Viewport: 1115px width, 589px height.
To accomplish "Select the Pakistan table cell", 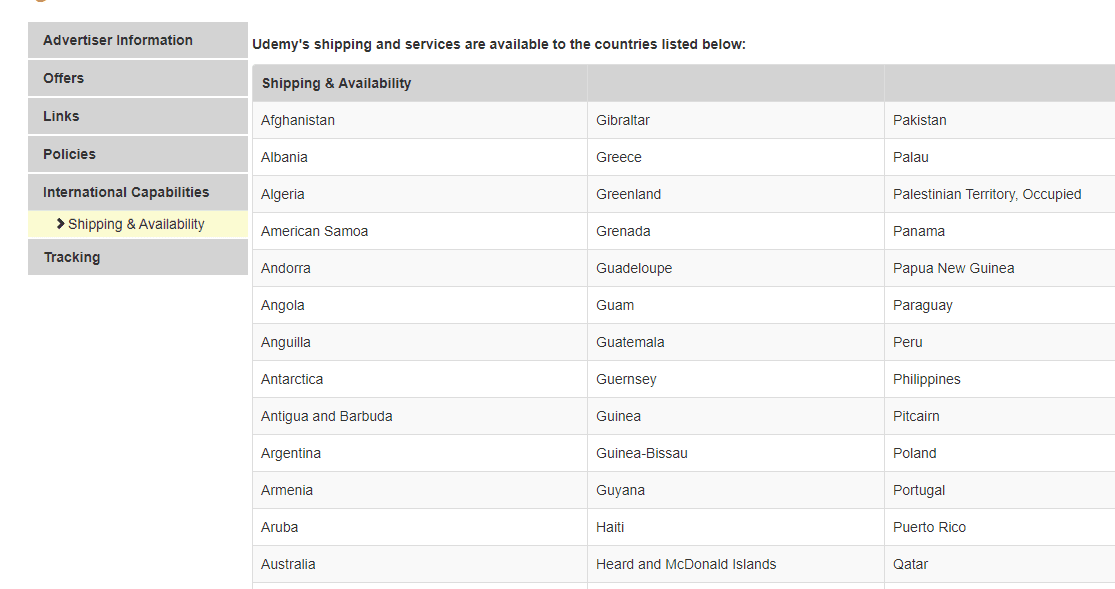I will [x=1000, y=120].
